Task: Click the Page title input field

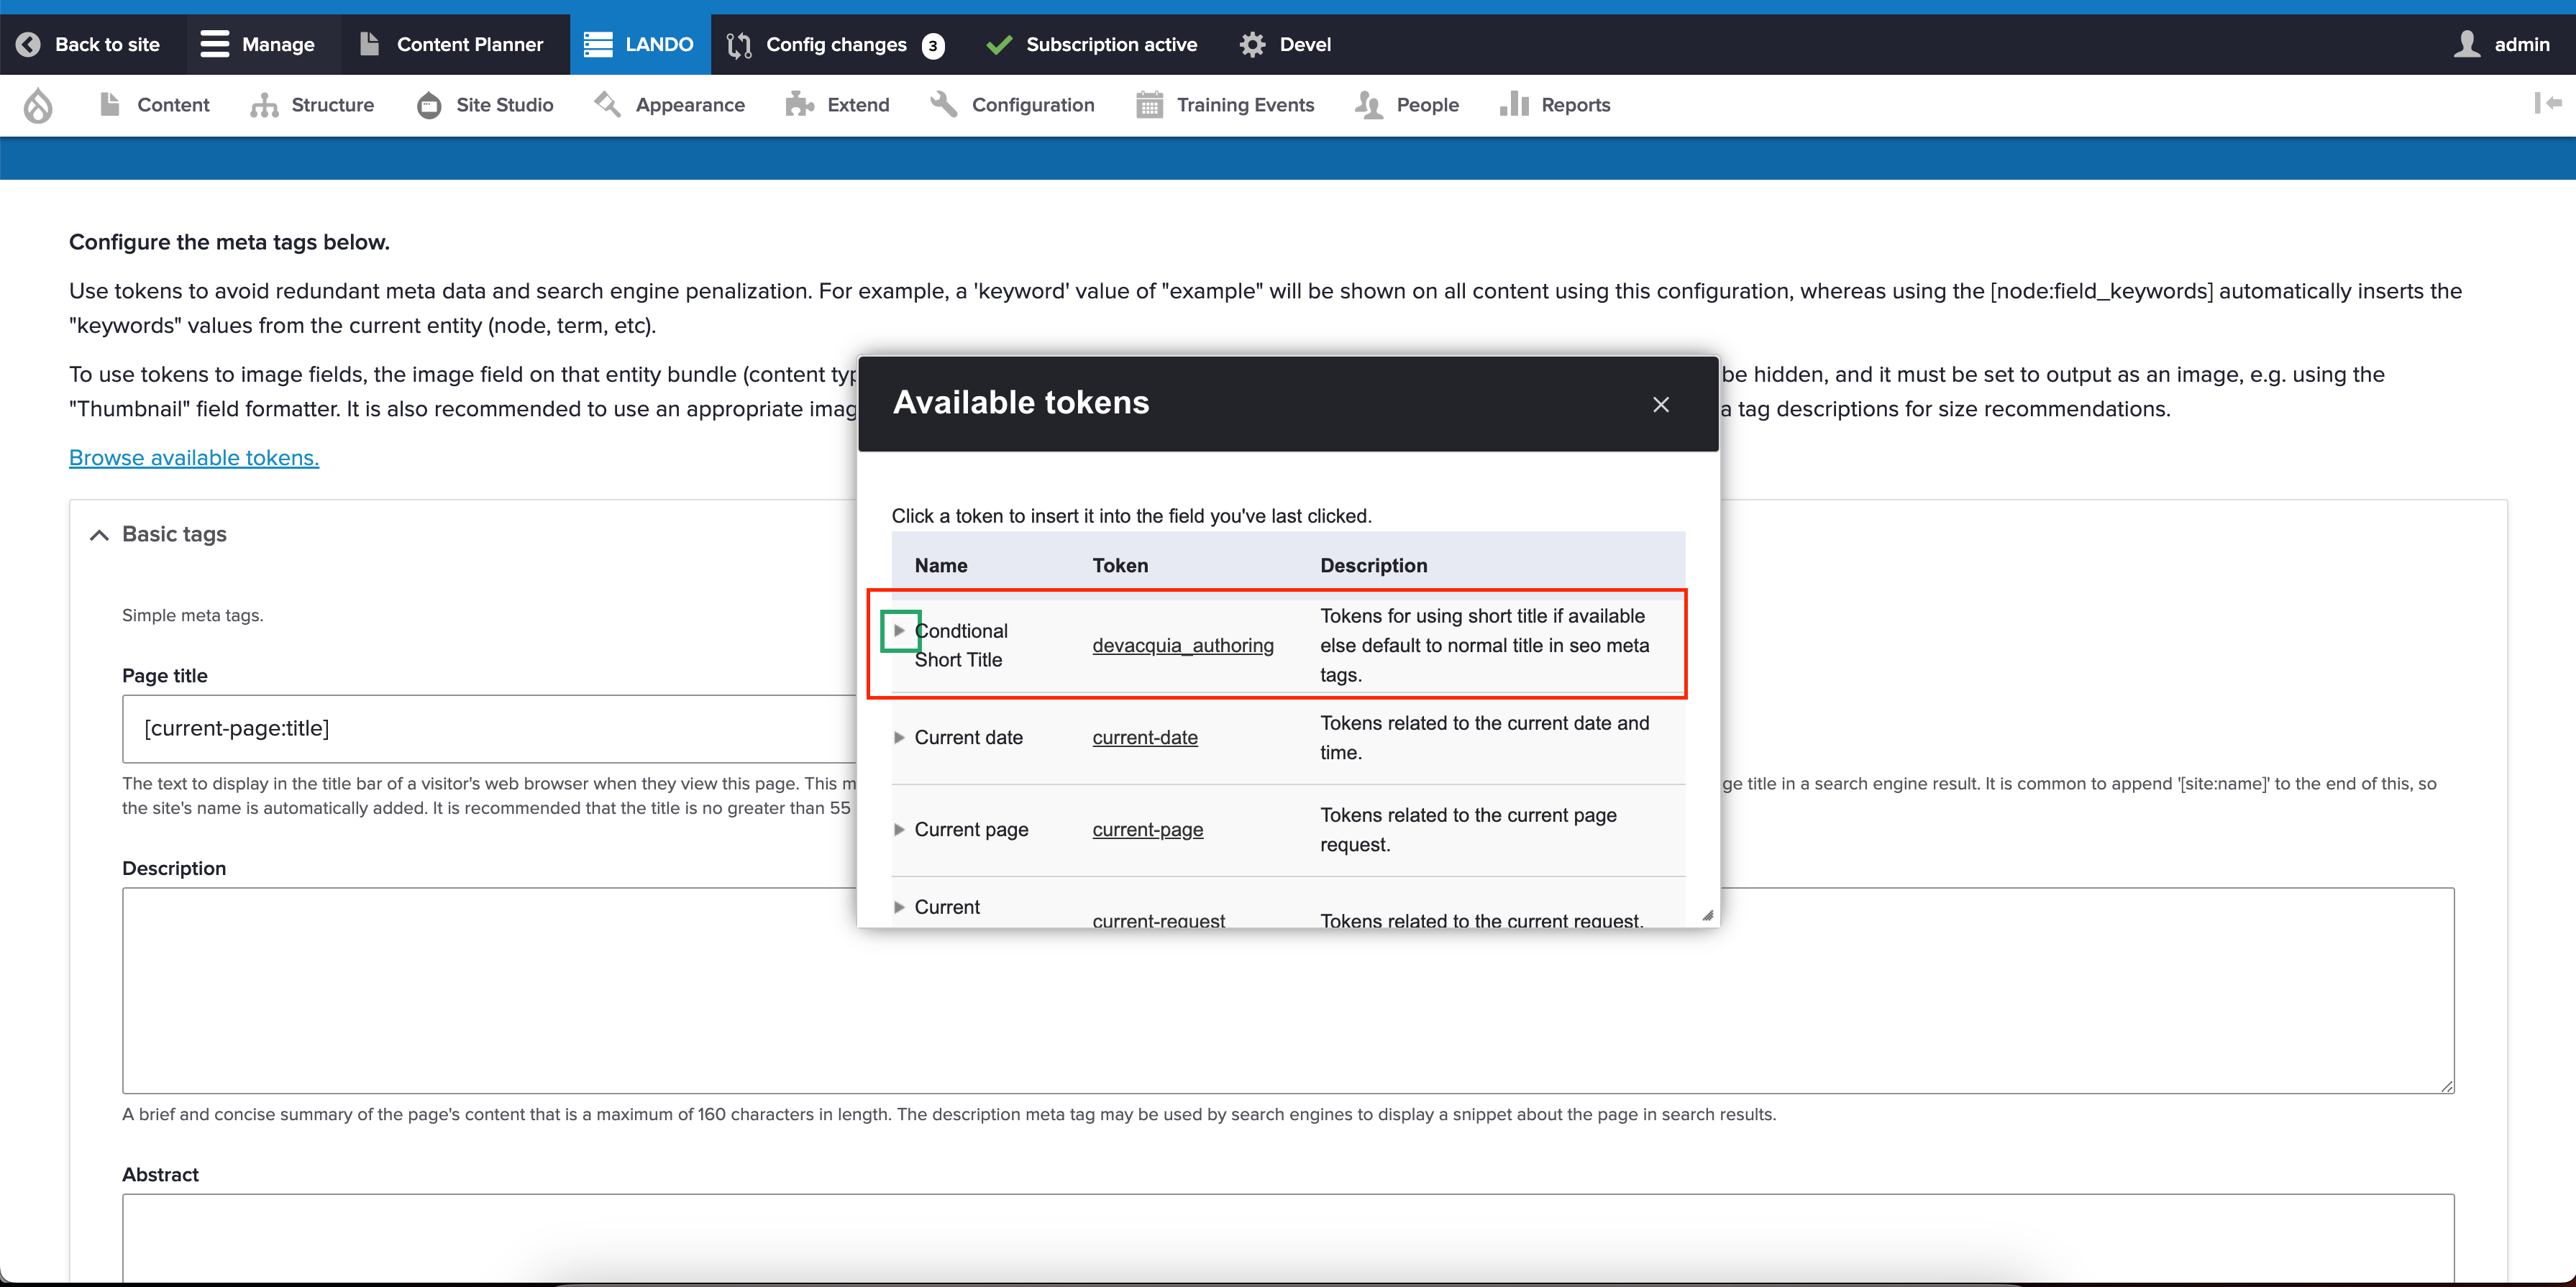Action: tap(450, 728)
